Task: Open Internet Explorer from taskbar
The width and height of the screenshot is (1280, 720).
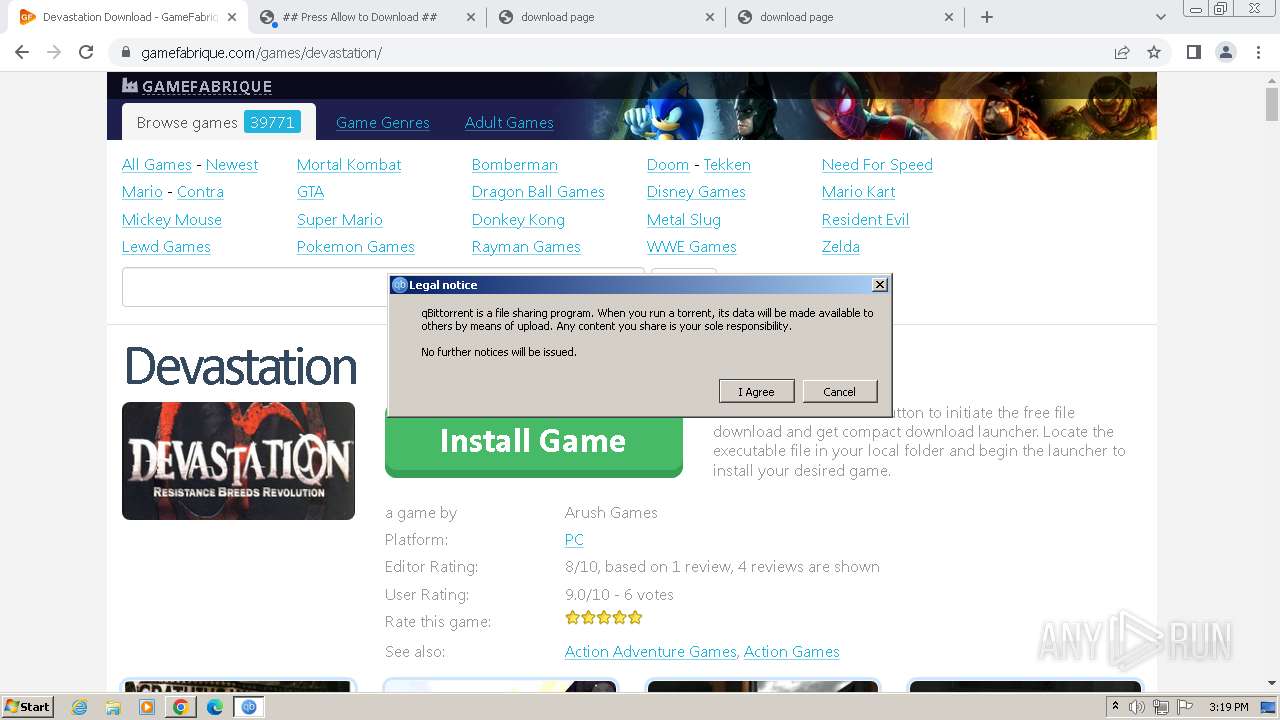Action: tap(79, 707)
